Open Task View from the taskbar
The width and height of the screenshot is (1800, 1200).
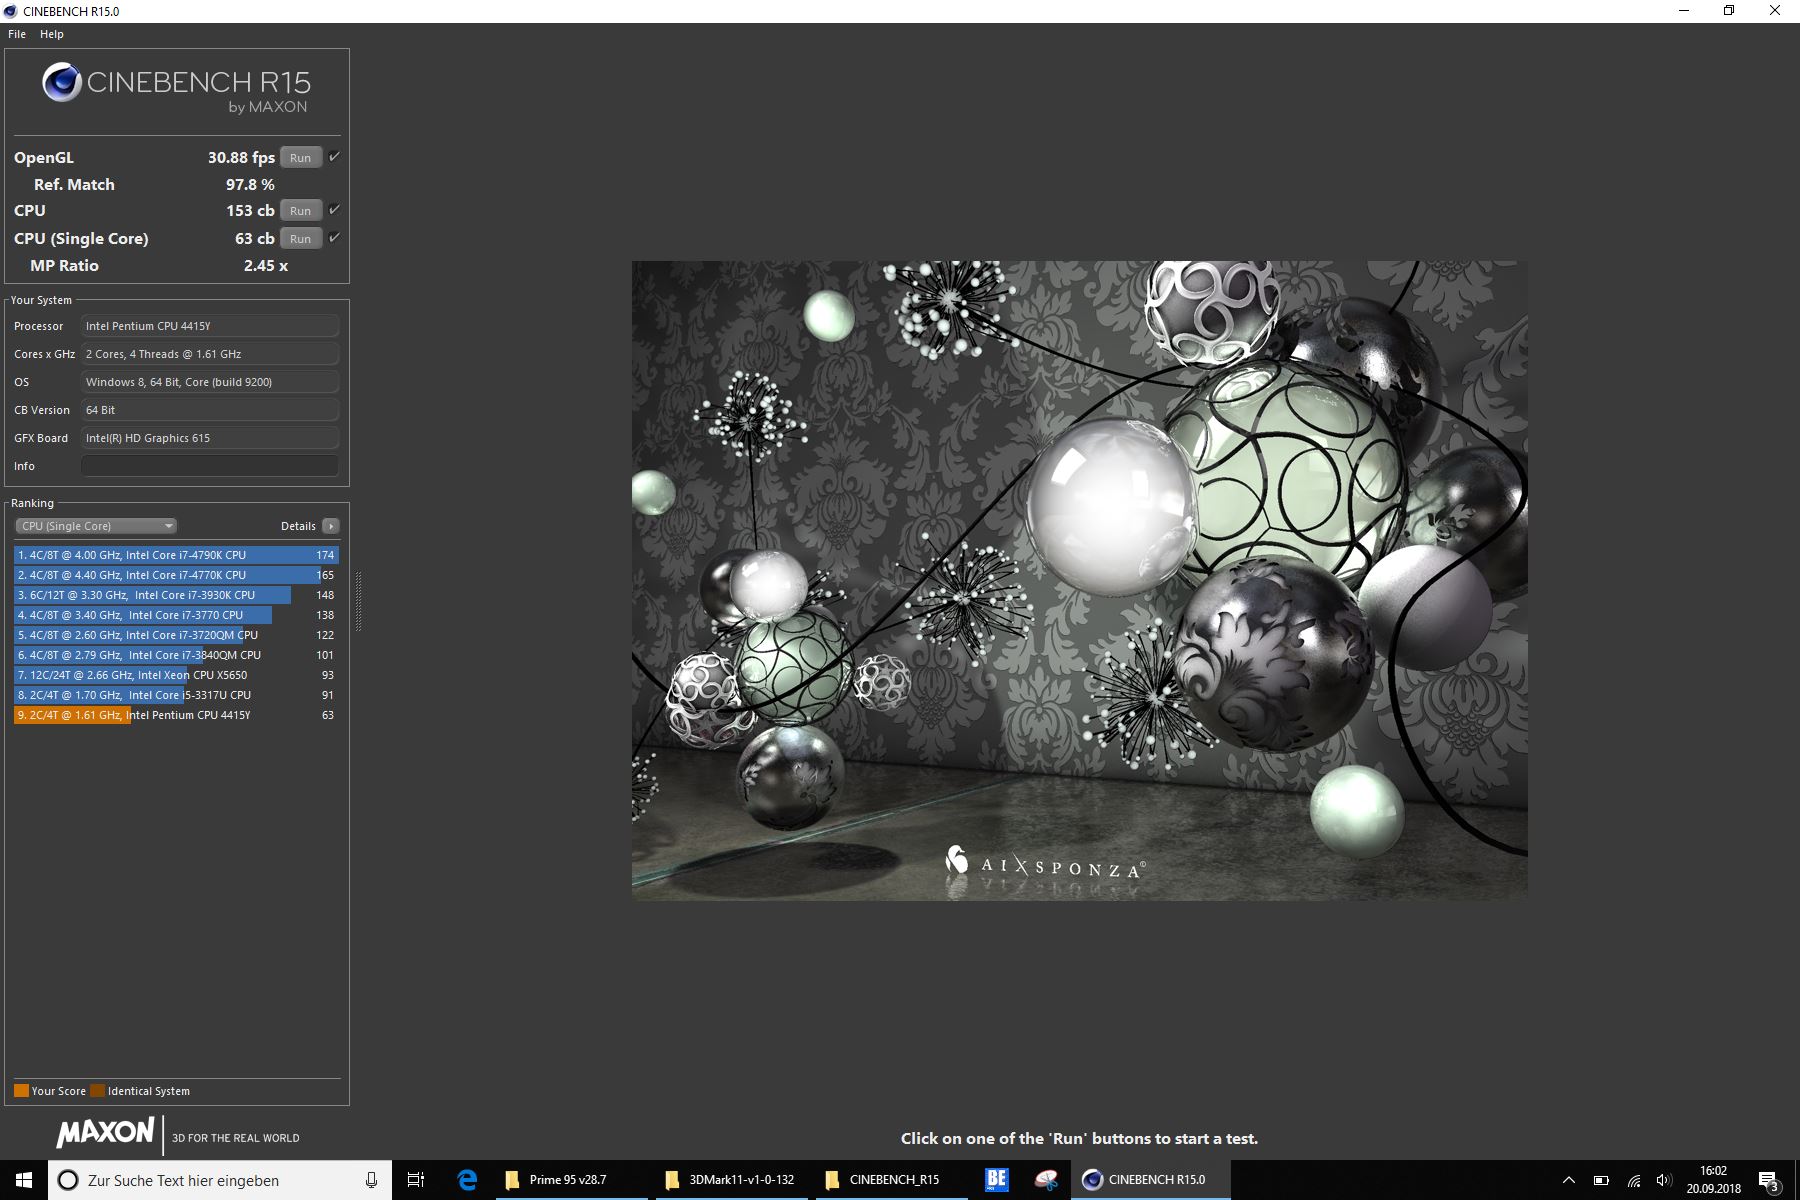coord(416,1180)
